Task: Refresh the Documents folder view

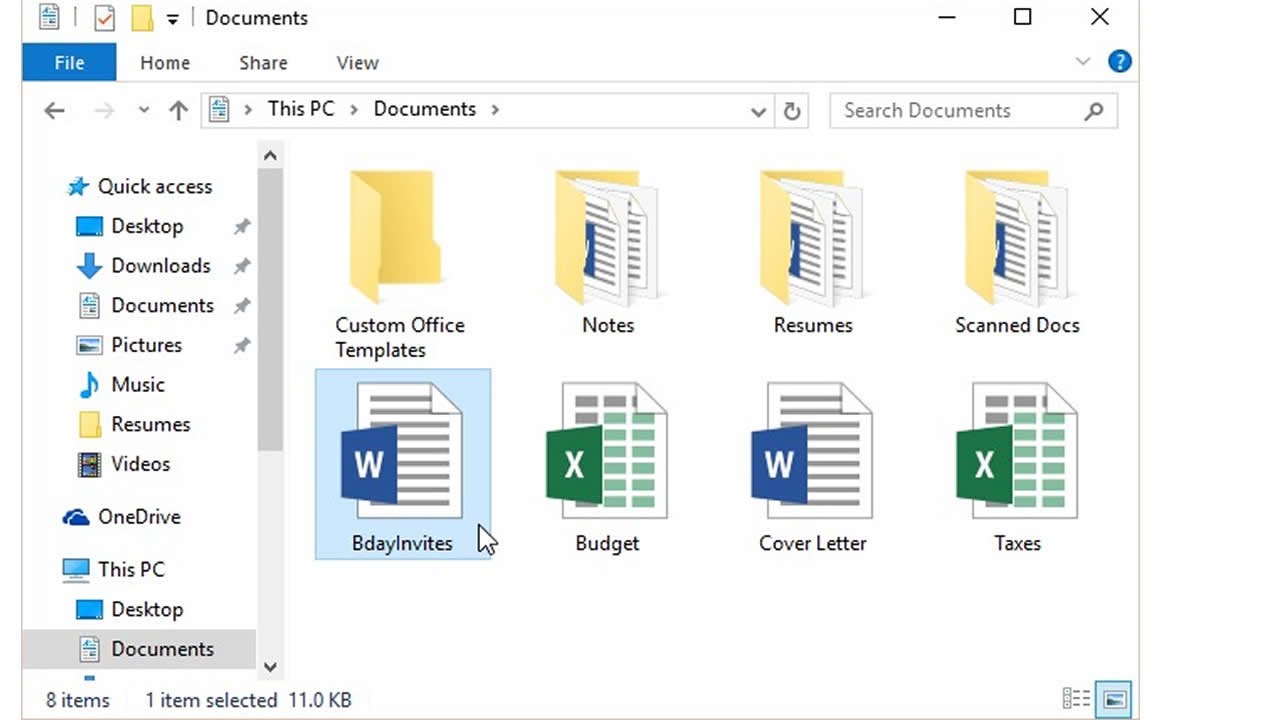Action: (x=792, y=111)
